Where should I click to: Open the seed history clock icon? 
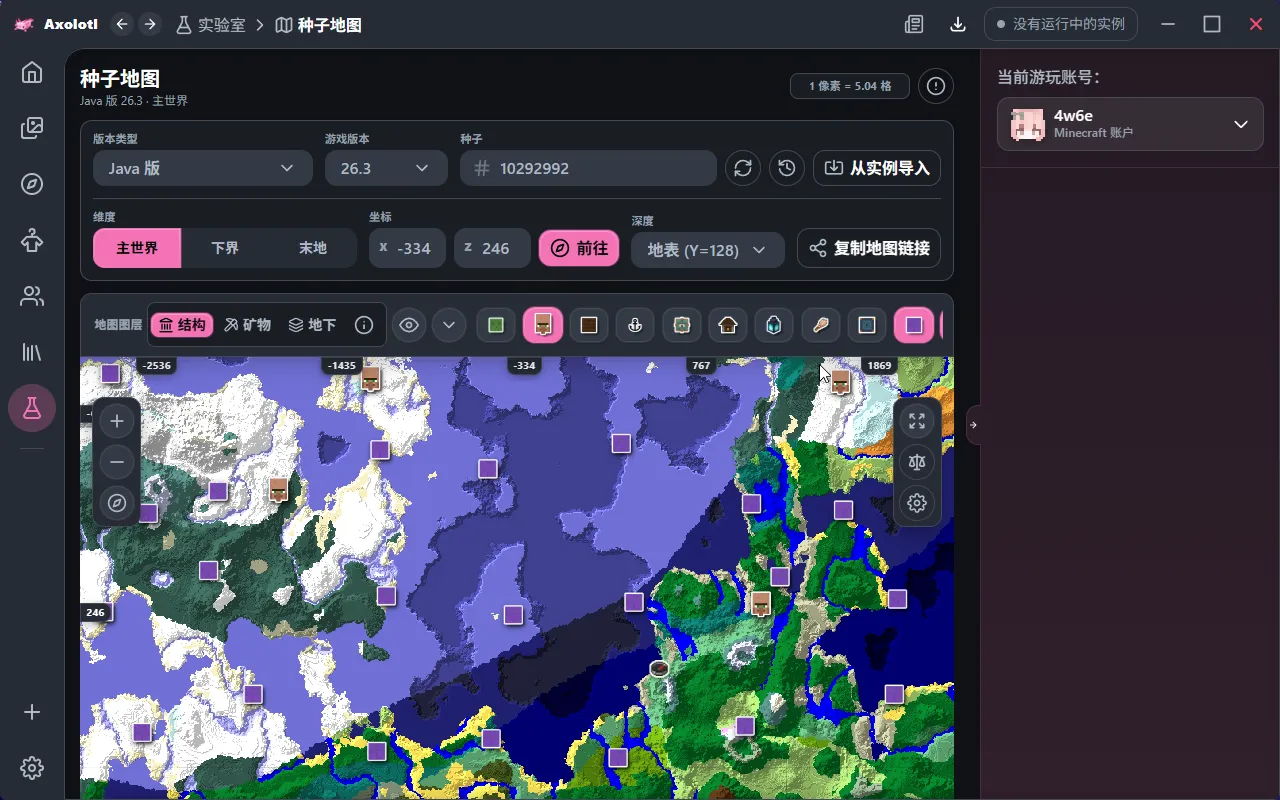pos(787,168)
